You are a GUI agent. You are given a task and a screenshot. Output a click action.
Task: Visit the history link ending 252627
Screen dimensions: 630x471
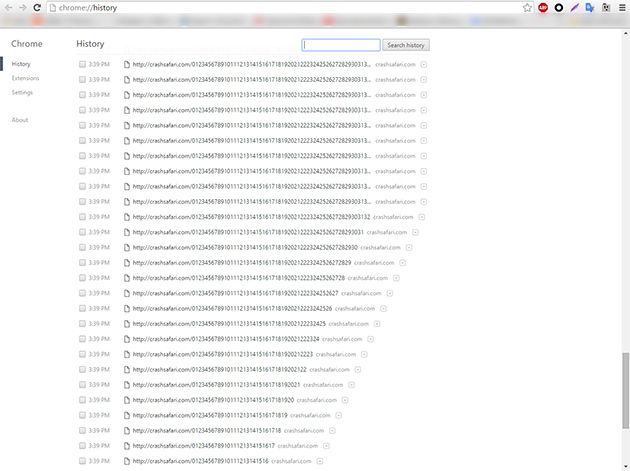[x=235, y=293]
